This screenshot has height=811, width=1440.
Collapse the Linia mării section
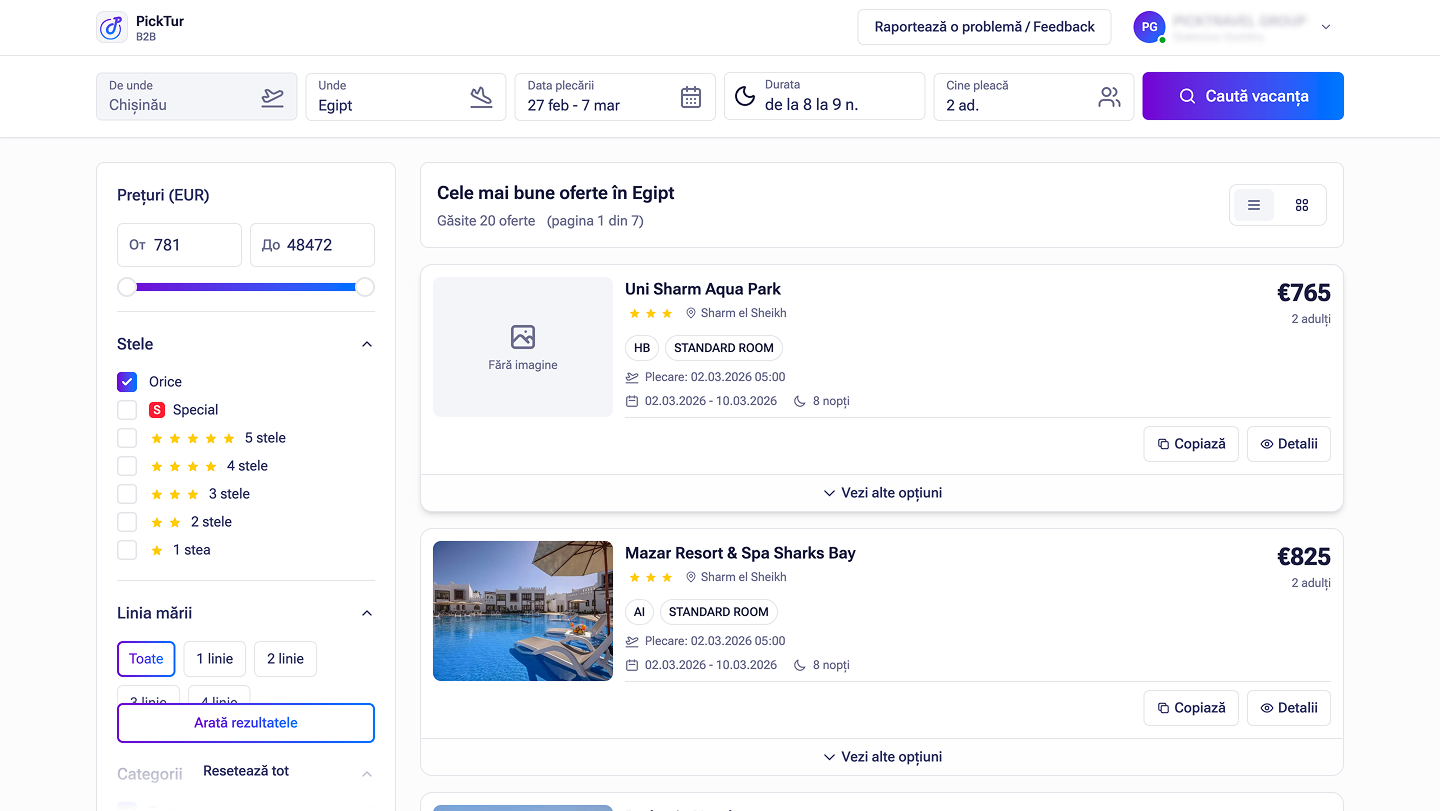366,613
